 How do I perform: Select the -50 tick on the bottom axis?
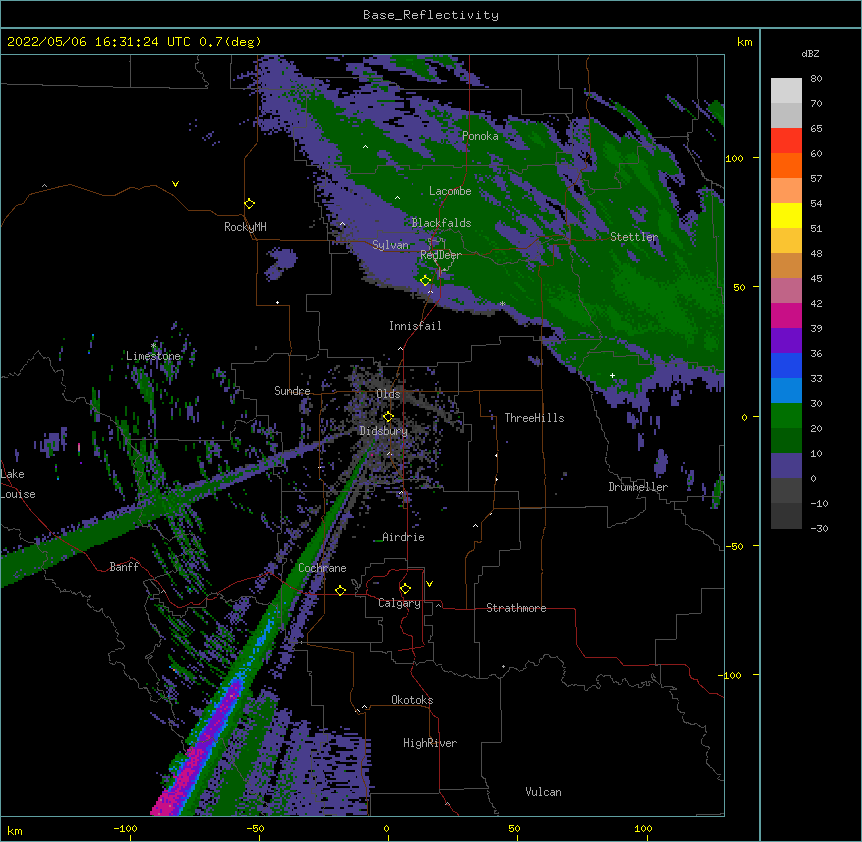click(255, 828)
